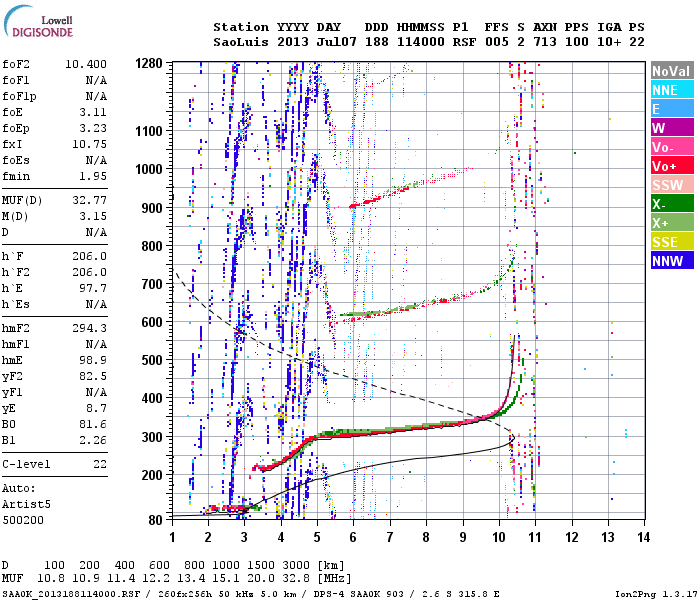
Task: Click the 500200 text under Artist5
Action: [x=23, y=520]
